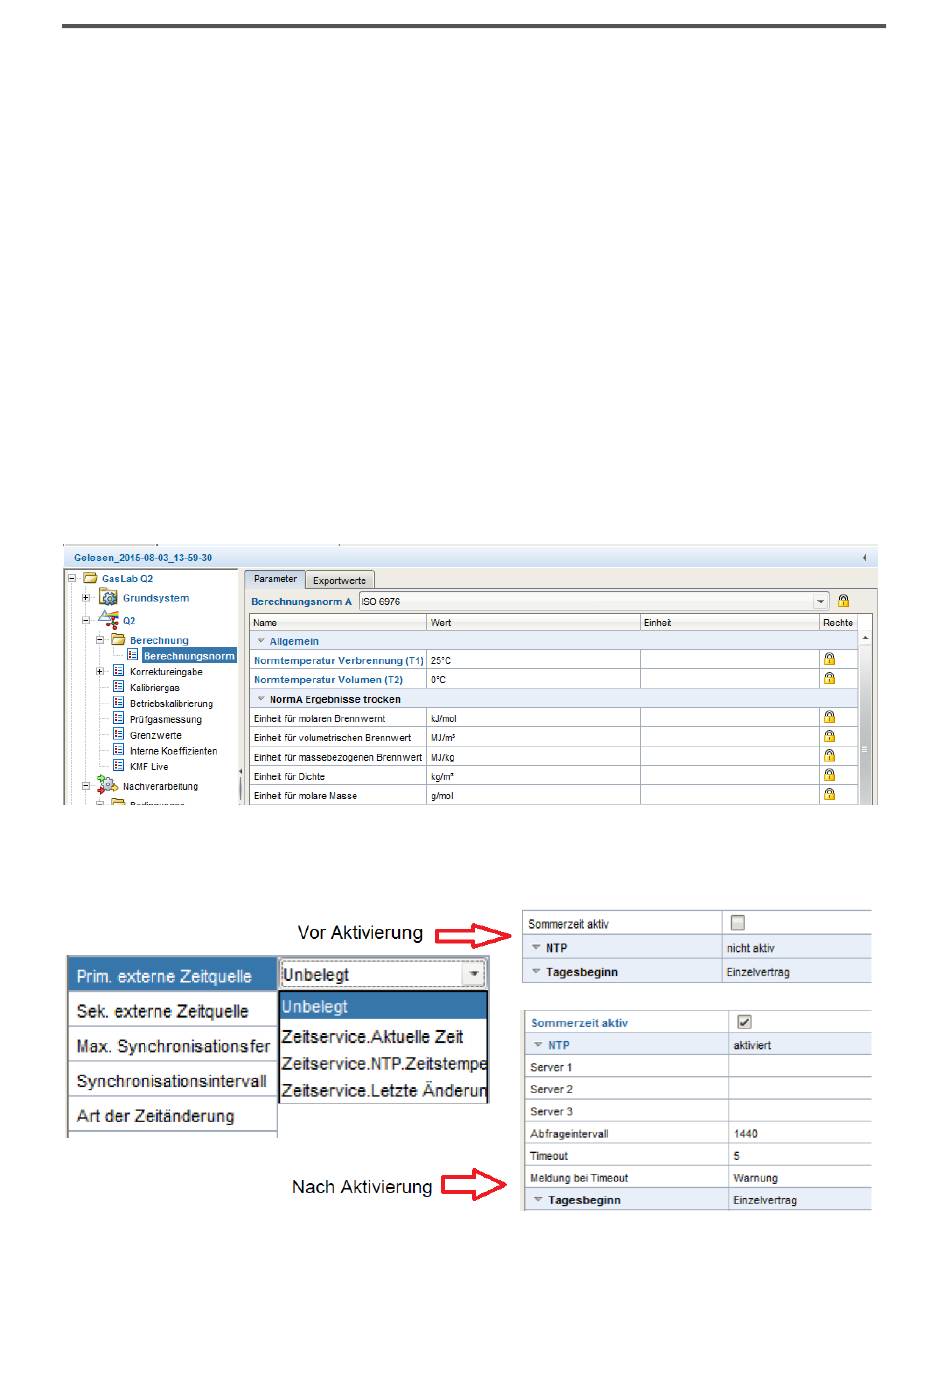This screenshot has height=1397, width=950.
Task: Choose Zeitservice.NTP.Zeitstempel option
Action: [383, 1063]
